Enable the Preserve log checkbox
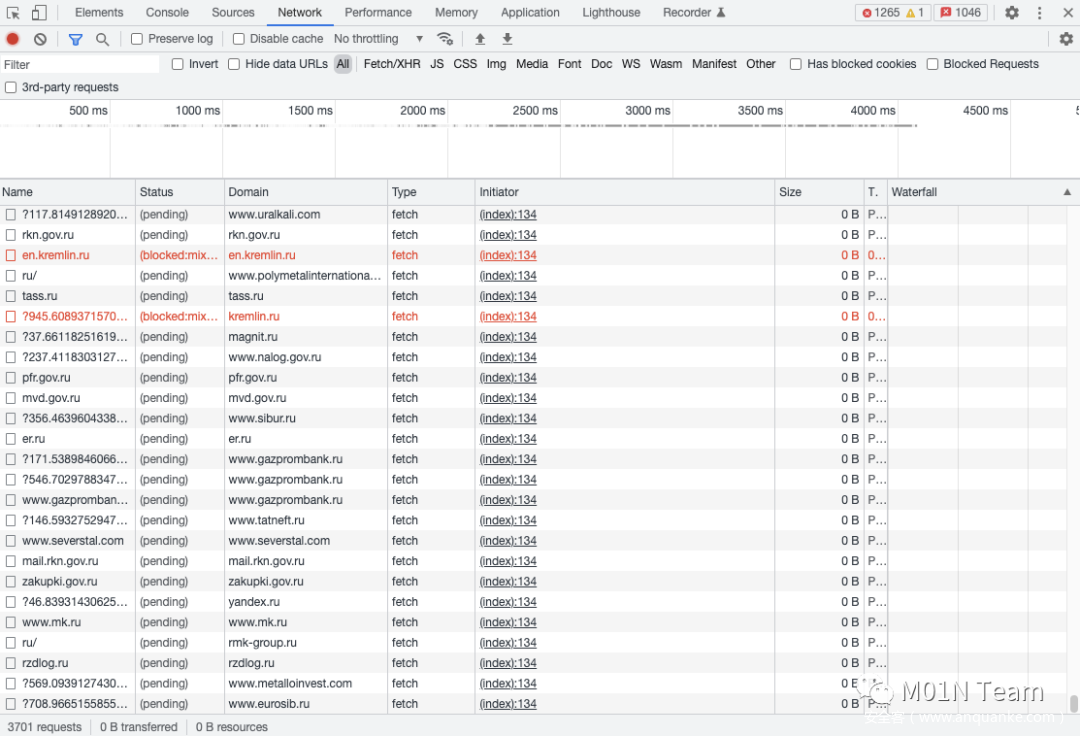The width and height of the screenshot is (1080, 736). [137, 39]
